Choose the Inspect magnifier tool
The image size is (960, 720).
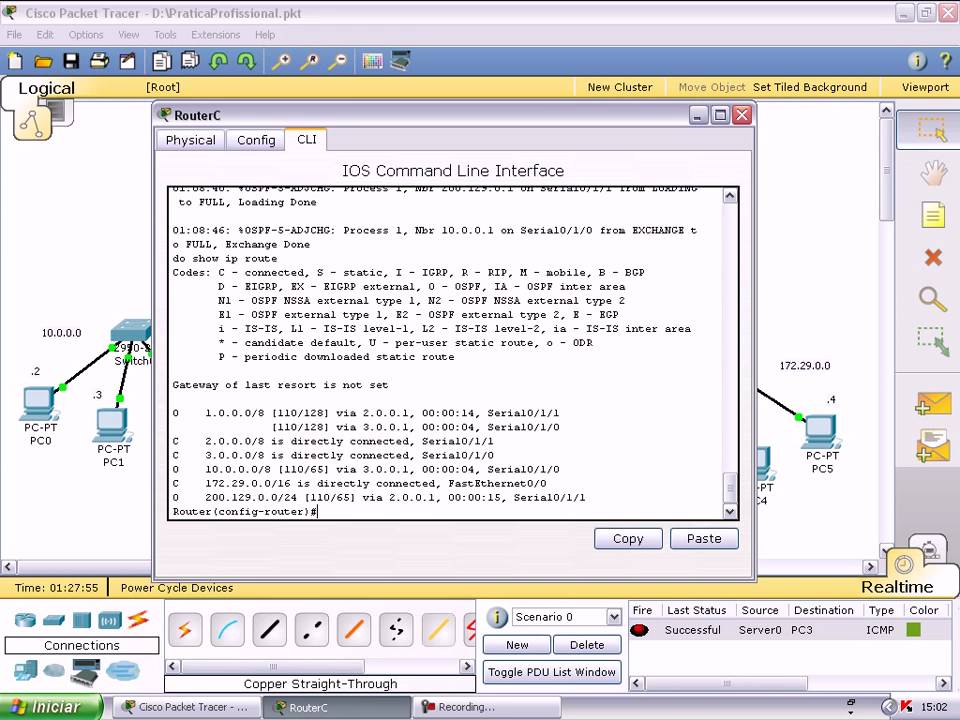[933, 299]
